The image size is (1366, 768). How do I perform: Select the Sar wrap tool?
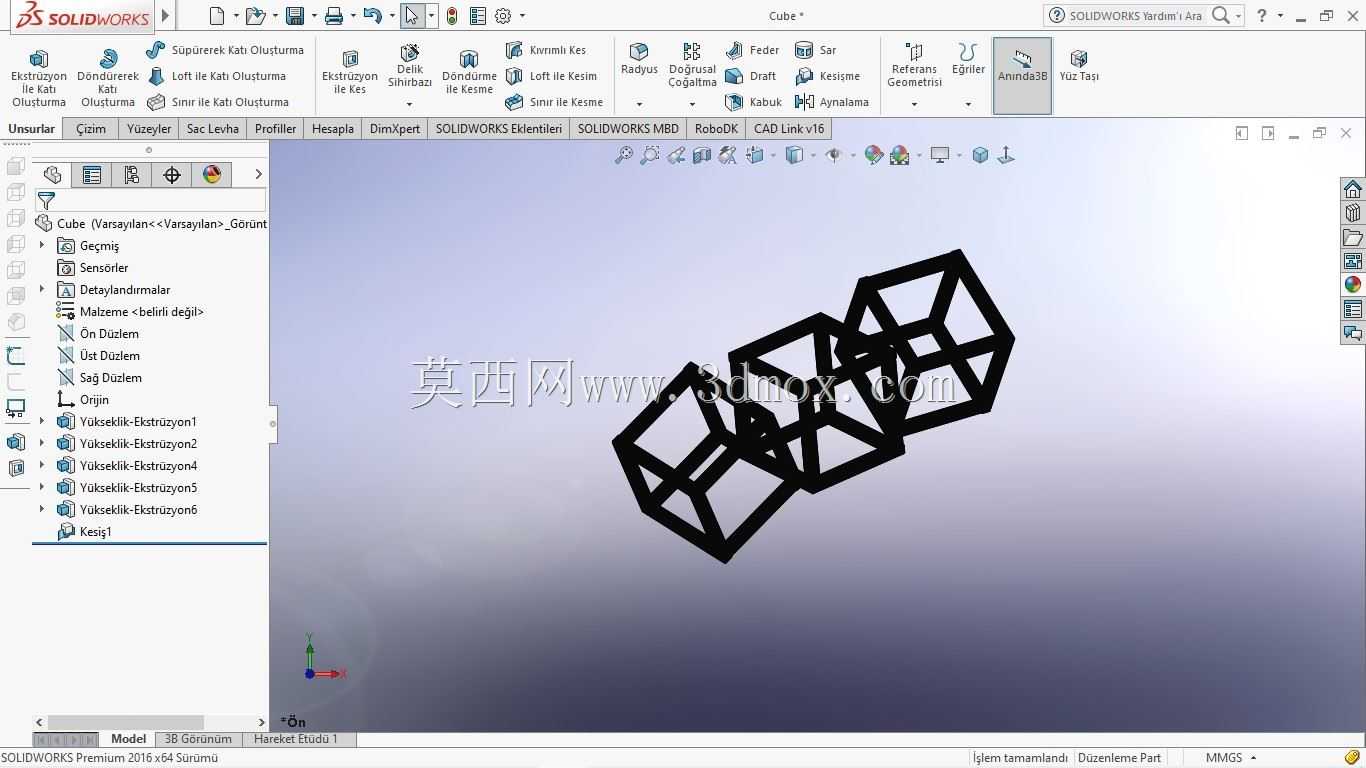click(x=816, y=50)
